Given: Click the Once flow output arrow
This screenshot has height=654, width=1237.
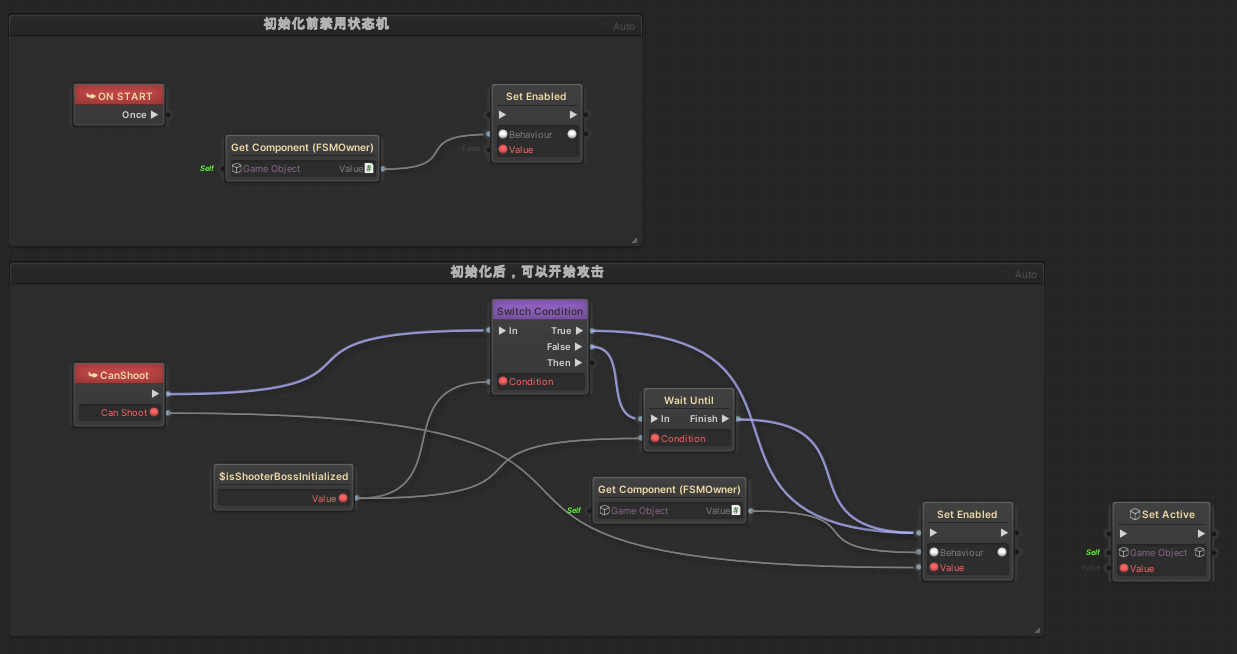Looking at the screenshot, I should (x=154, y=115).
